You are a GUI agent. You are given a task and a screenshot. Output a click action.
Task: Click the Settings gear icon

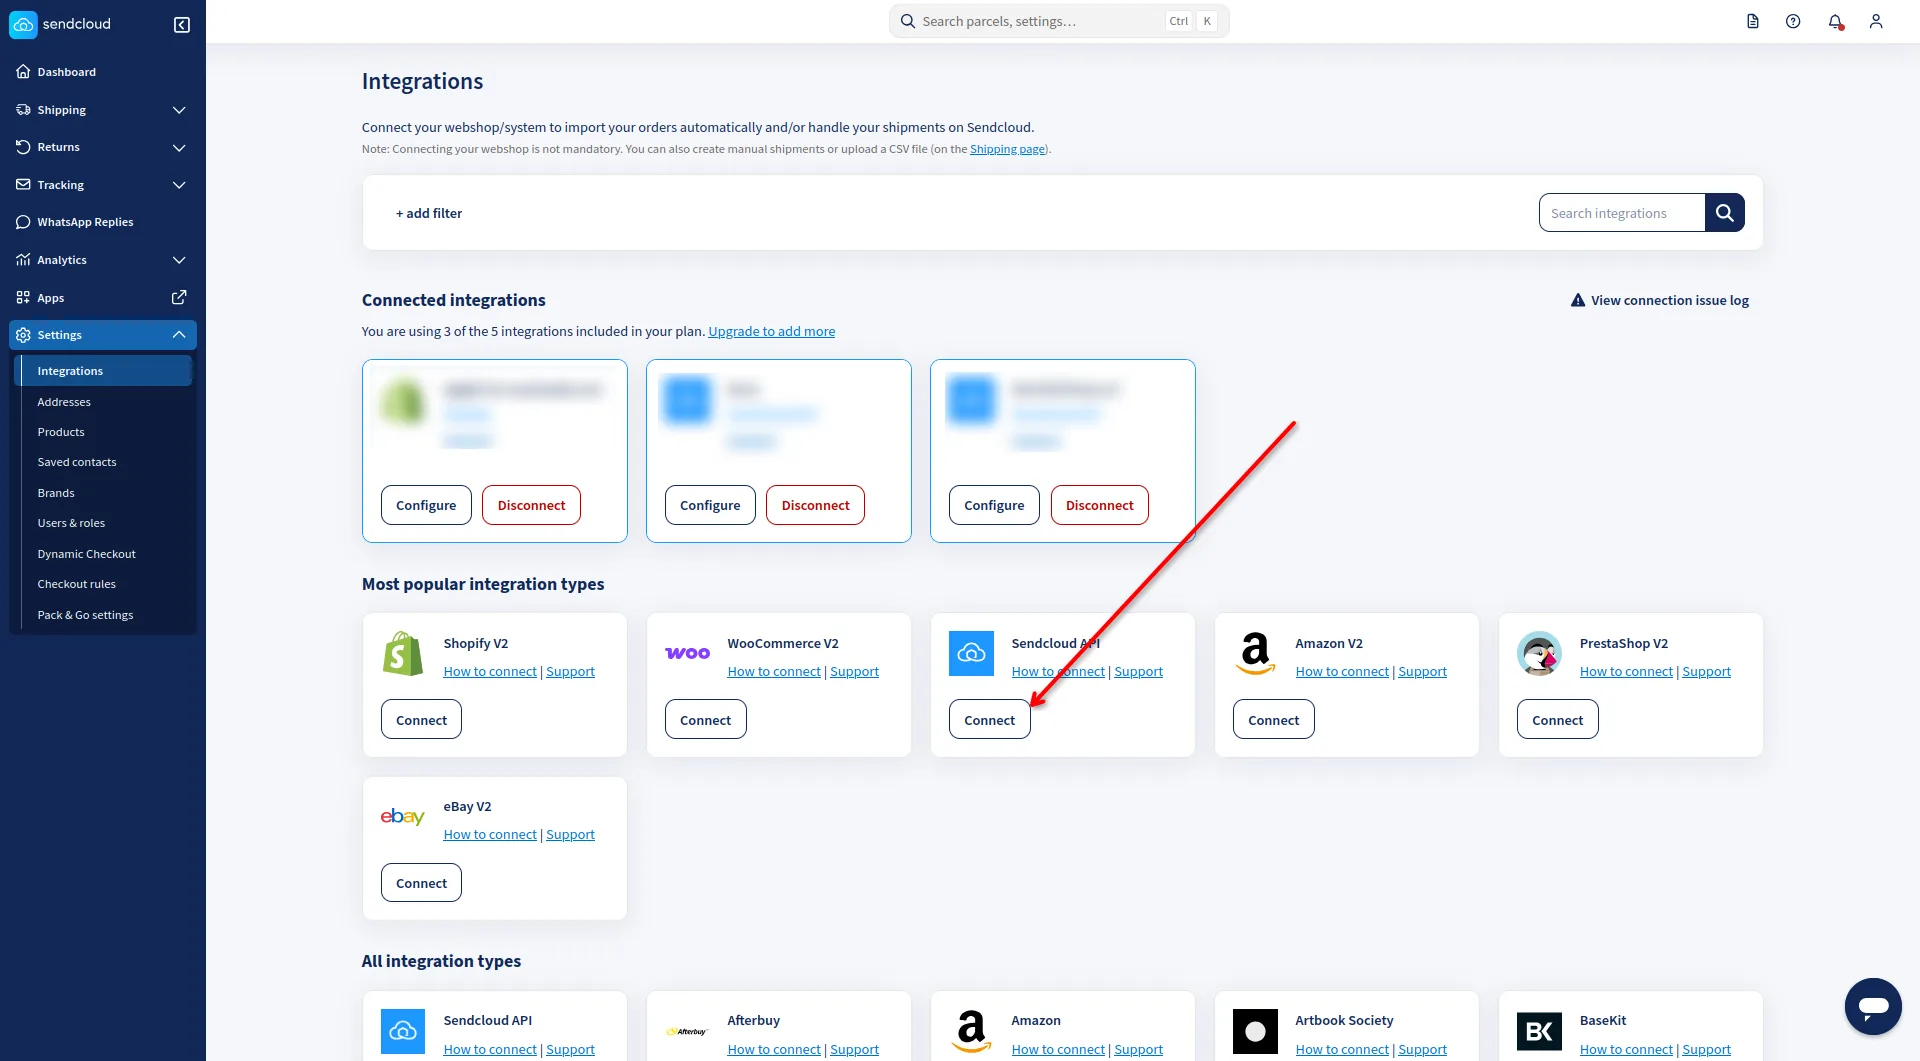(23, 335)
